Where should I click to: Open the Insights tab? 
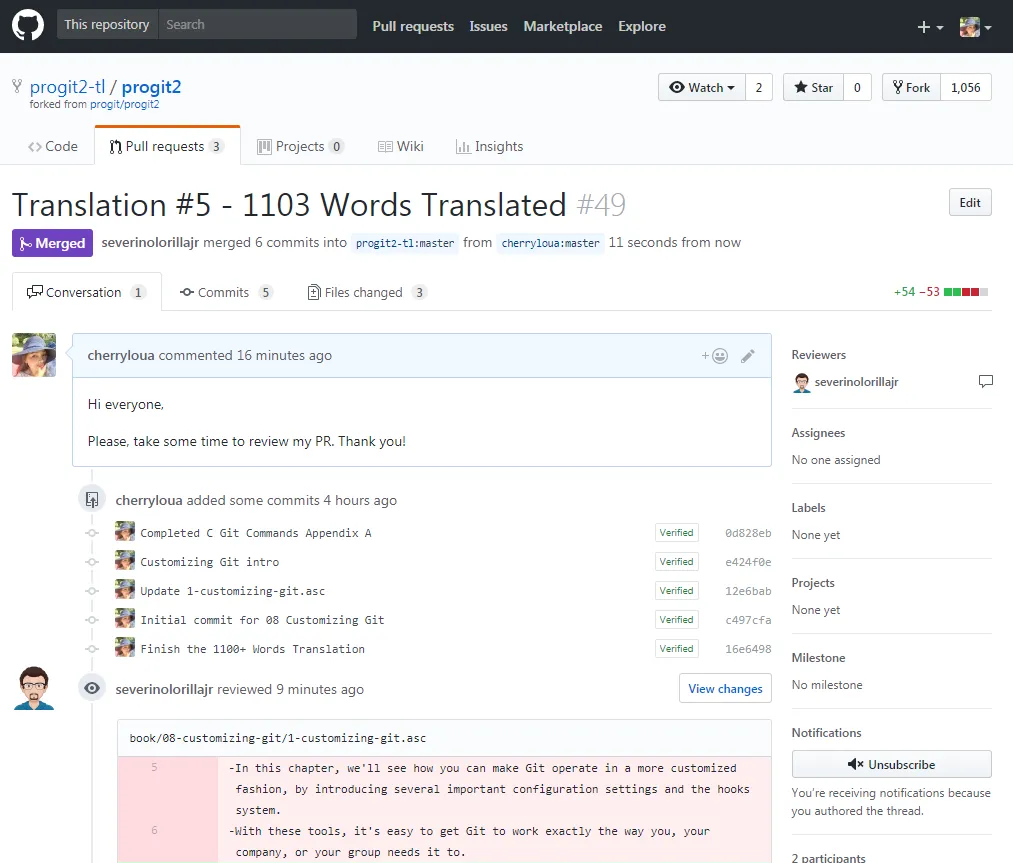click(490, 147)
